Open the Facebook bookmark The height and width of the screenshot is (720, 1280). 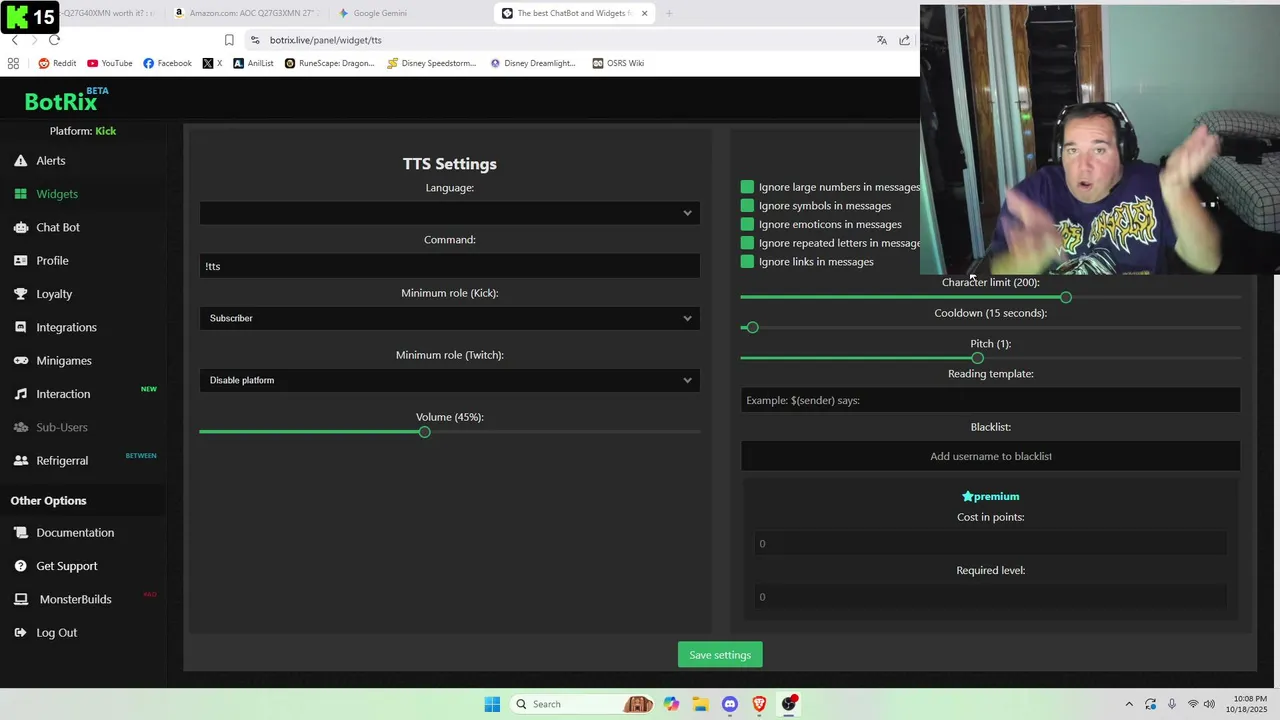pos(167,63)
